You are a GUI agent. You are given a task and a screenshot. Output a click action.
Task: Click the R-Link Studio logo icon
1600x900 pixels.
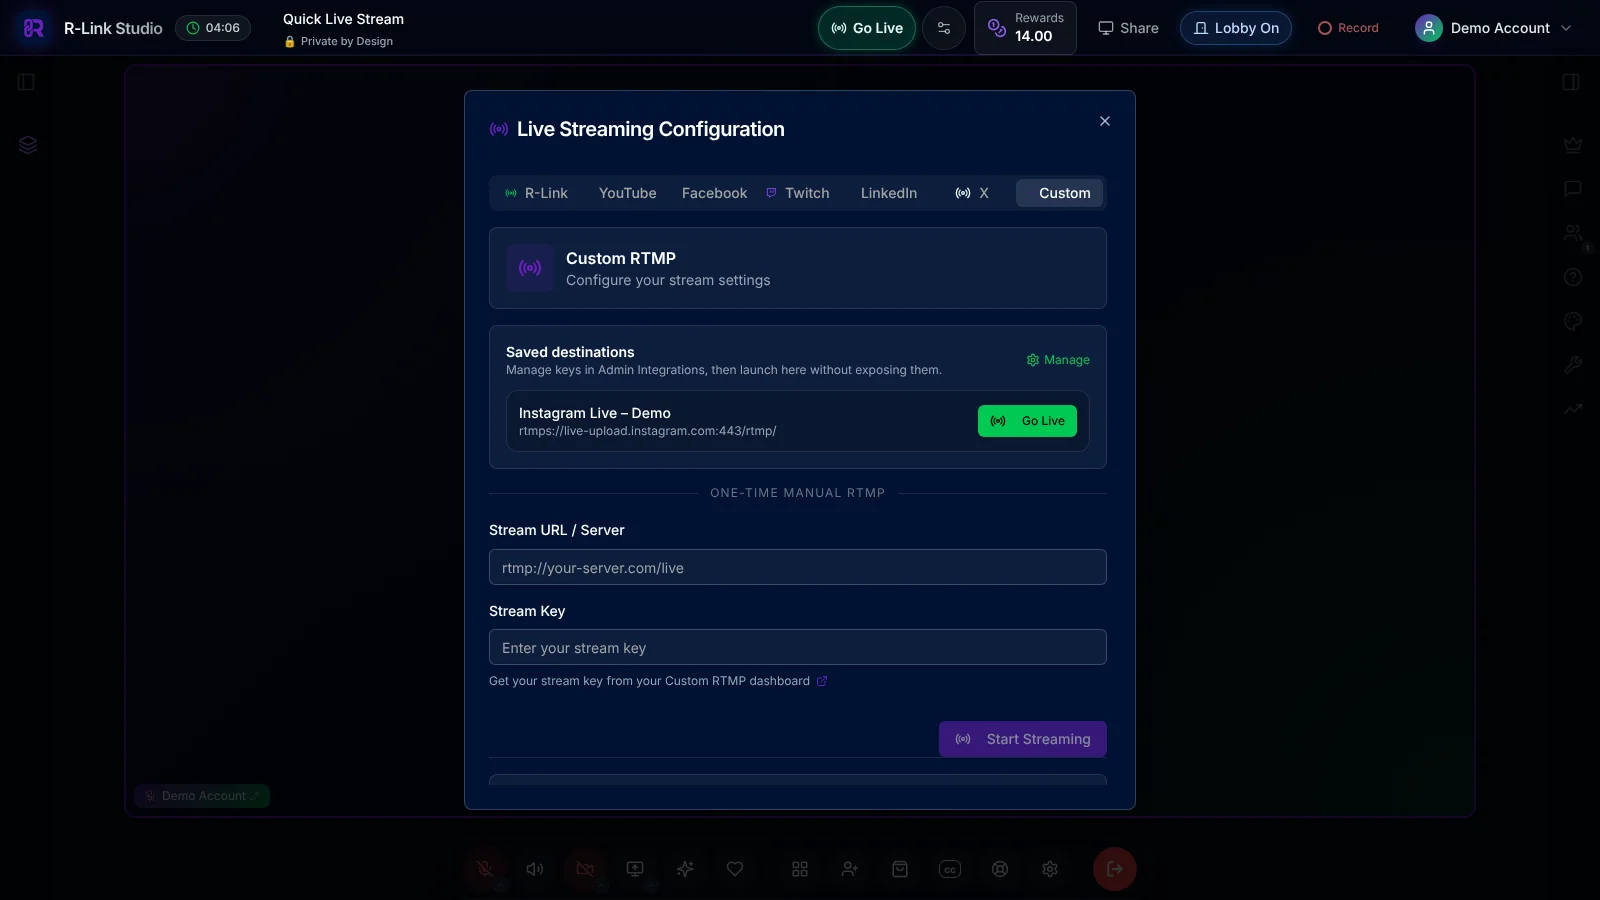coord(33,28)
